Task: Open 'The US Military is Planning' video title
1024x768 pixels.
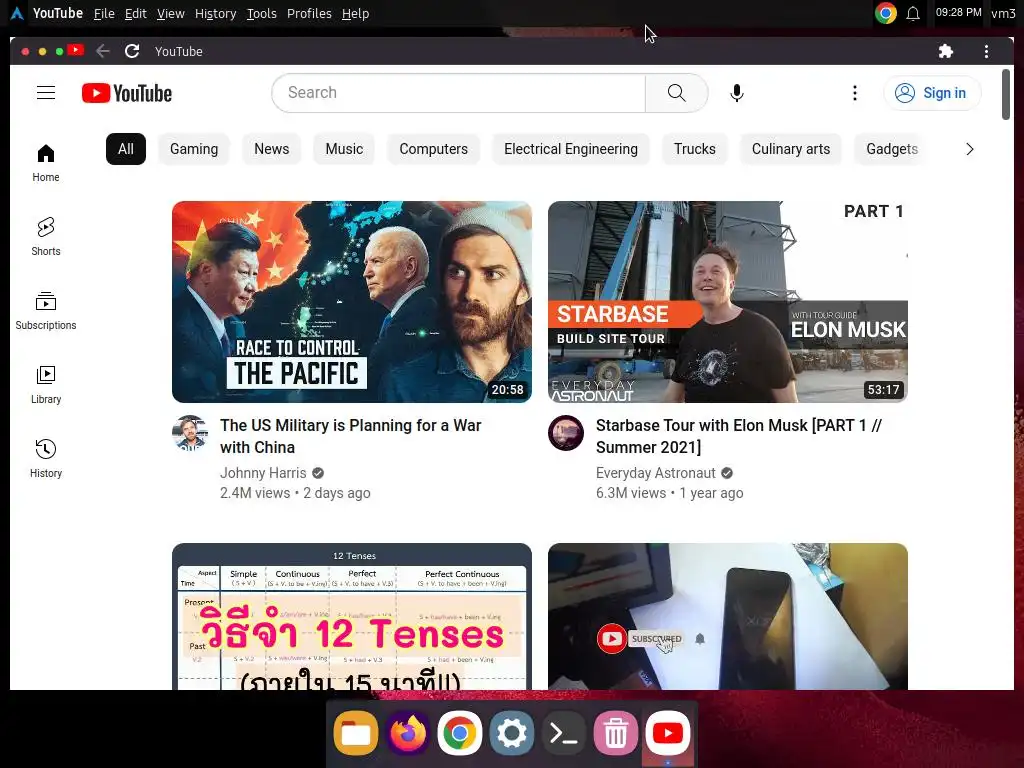Action: [x=351, y=436]
